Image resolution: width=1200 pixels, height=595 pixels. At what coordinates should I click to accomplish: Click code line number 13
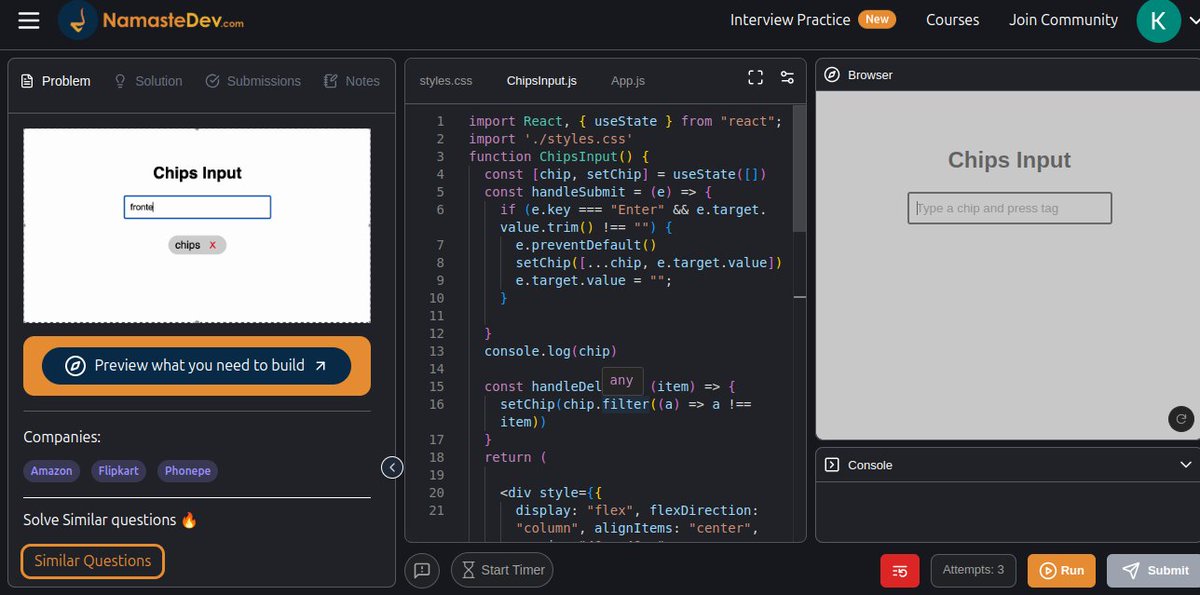pos(437,351)
